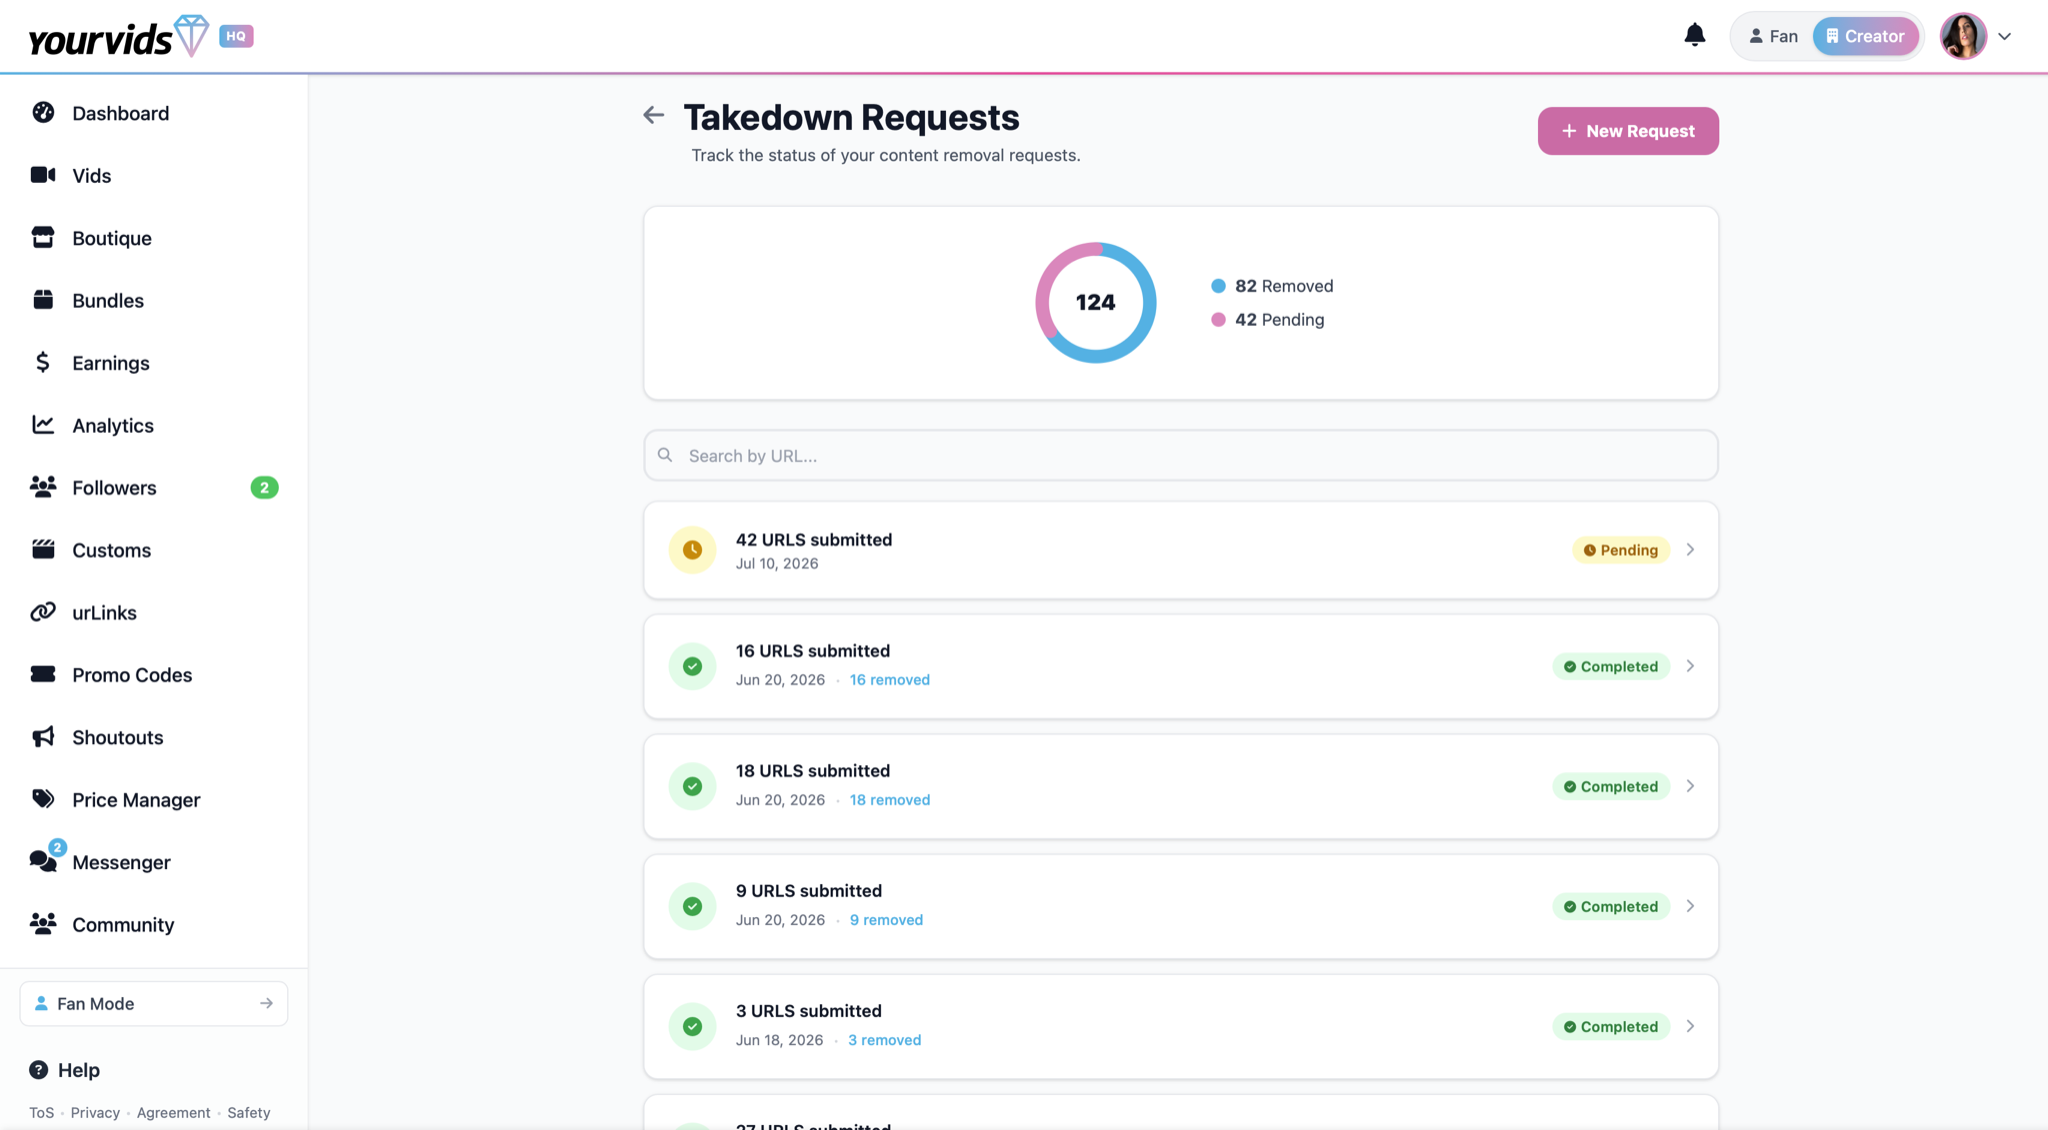The image size is (2048, 1130).
Task: Click the Search by URL field
Action: coord(1181,455)
